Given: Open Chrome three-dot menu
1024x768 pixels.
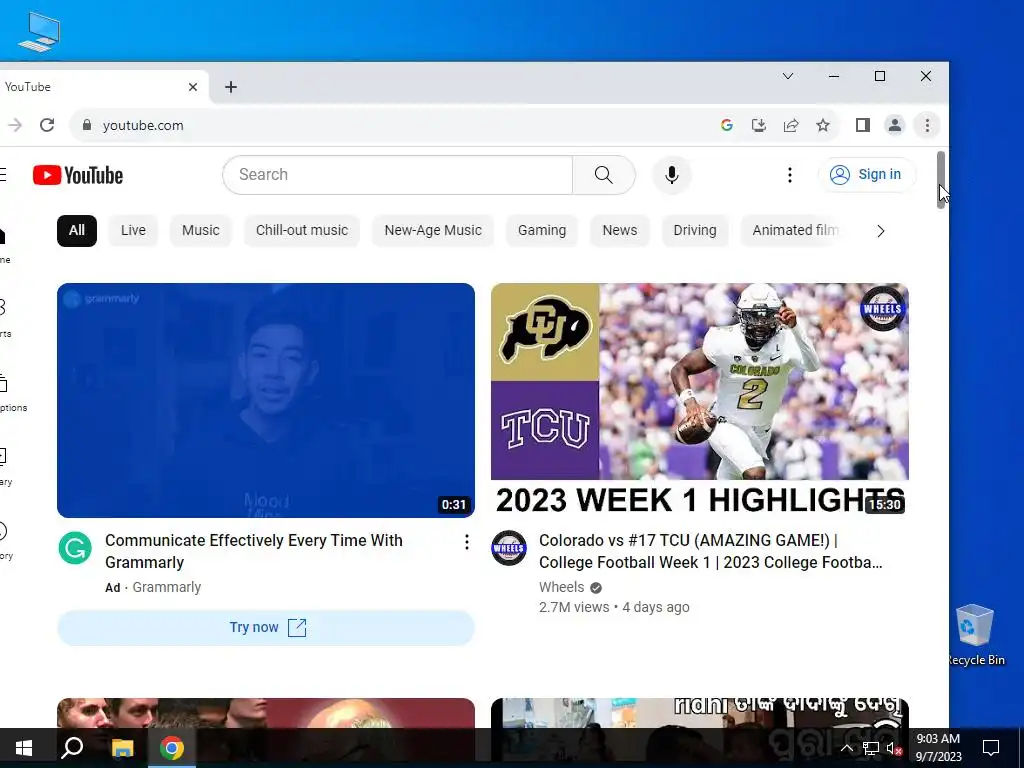Looking at the screenshot, I should [927, 125].
